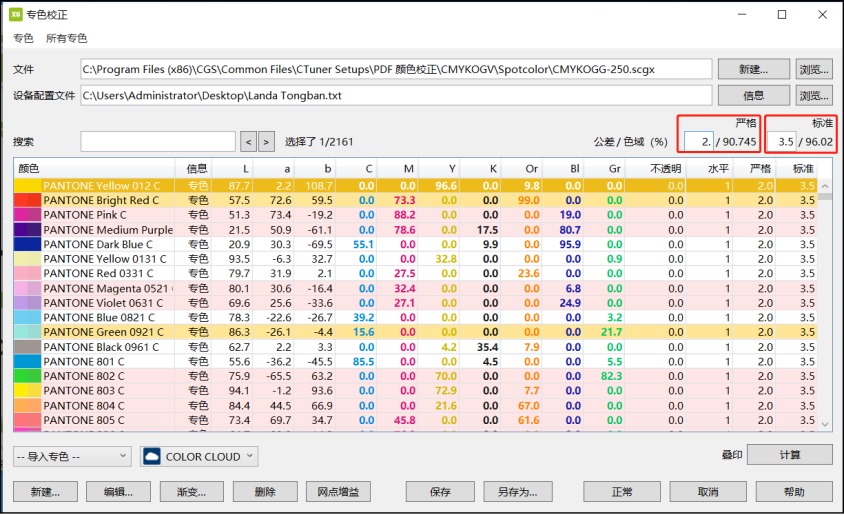Select the PANTONE Magenta 0521 row

416,288
